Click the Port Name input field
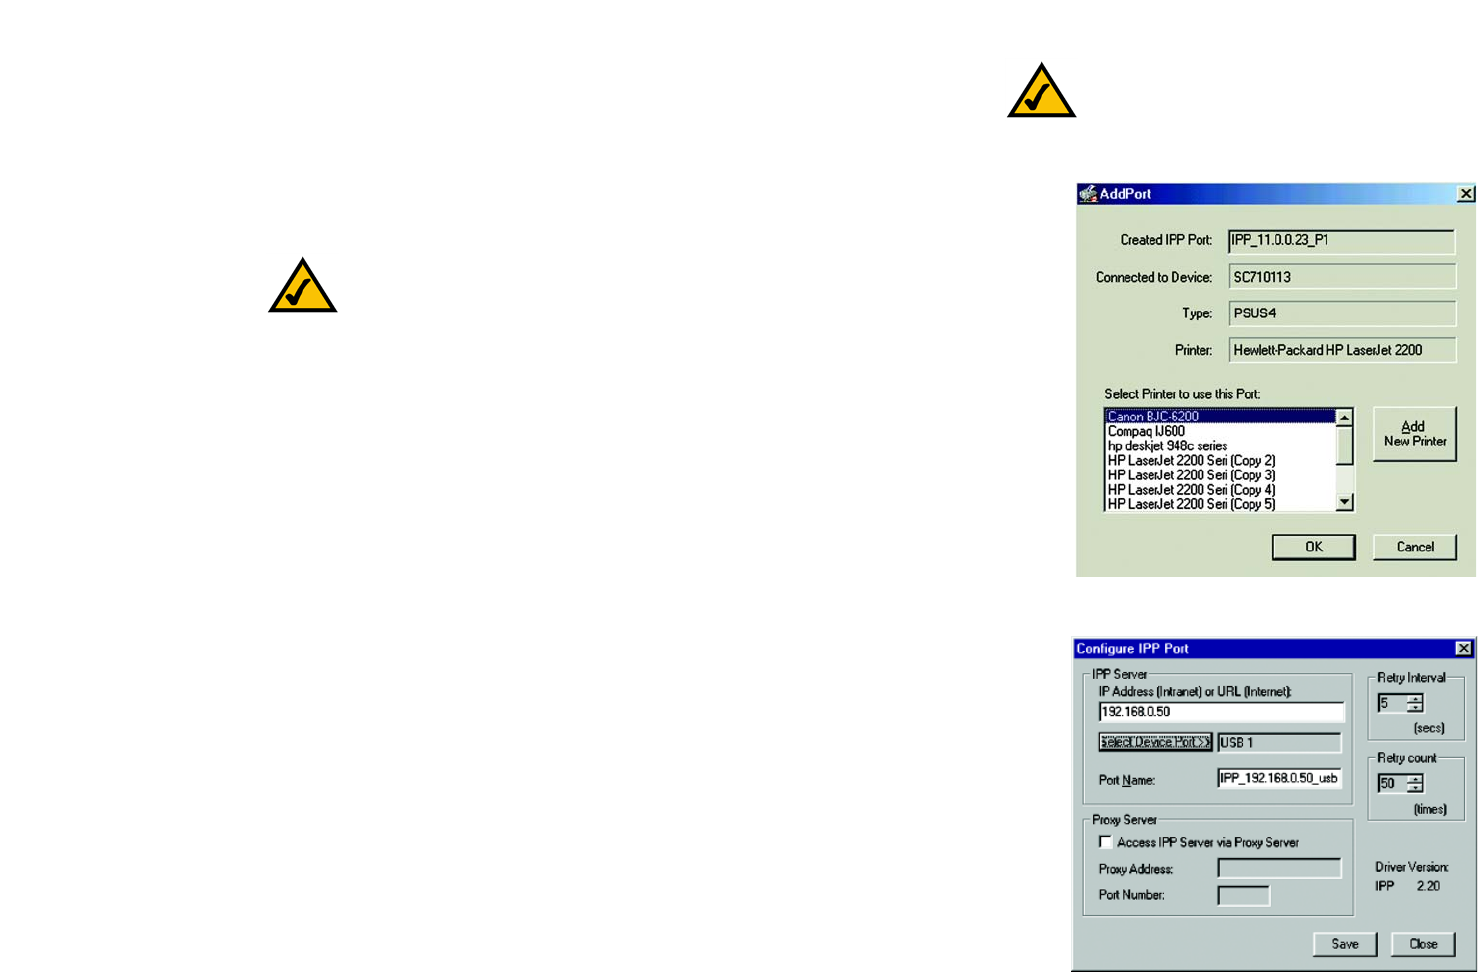The width and height of the screenshot is (1478, 972). (1279, 778)
